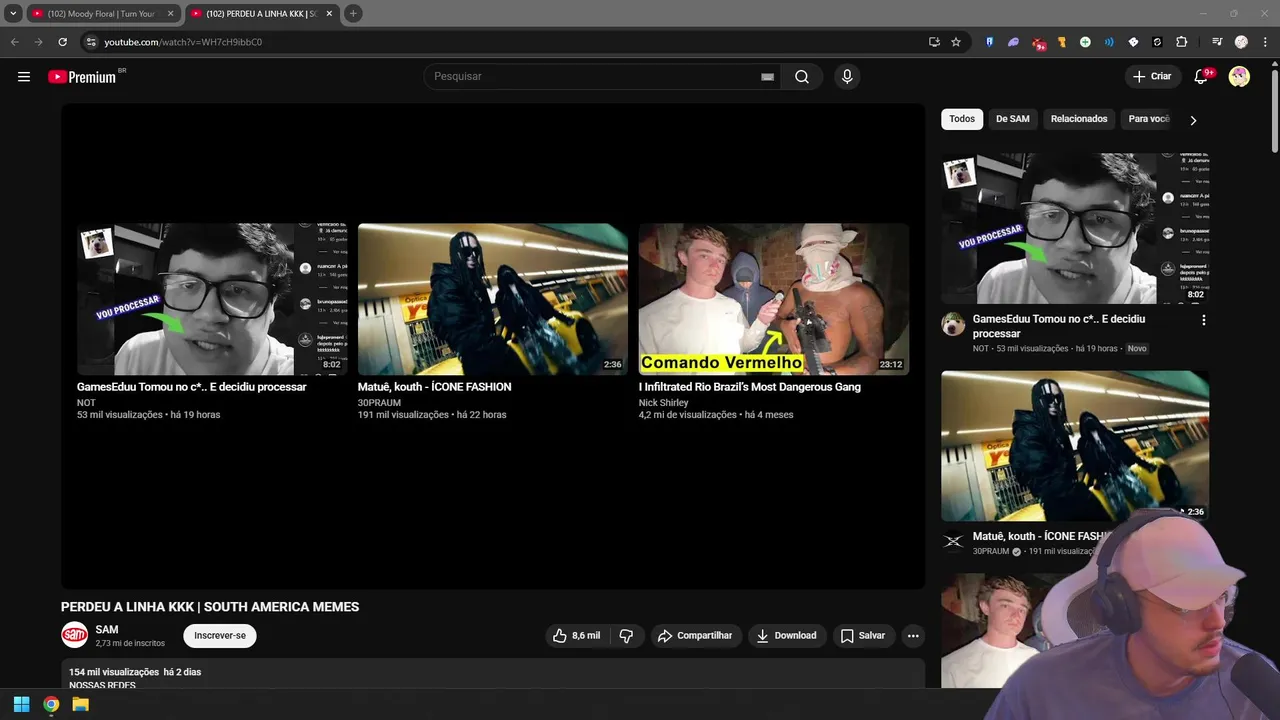Open Chrome media controls icon
This screenshot has height=720, width=1280.
coord(1217,42)
